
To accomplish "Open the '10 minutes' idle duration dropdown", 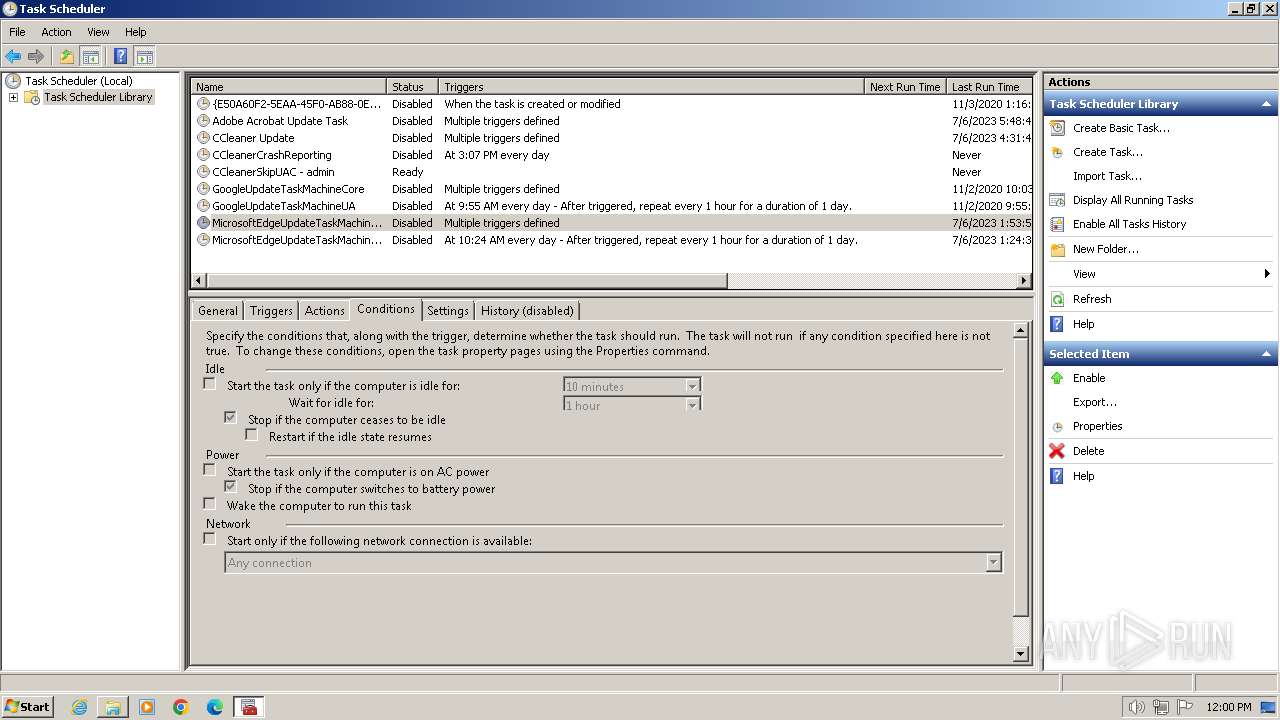I will point(692,386).
